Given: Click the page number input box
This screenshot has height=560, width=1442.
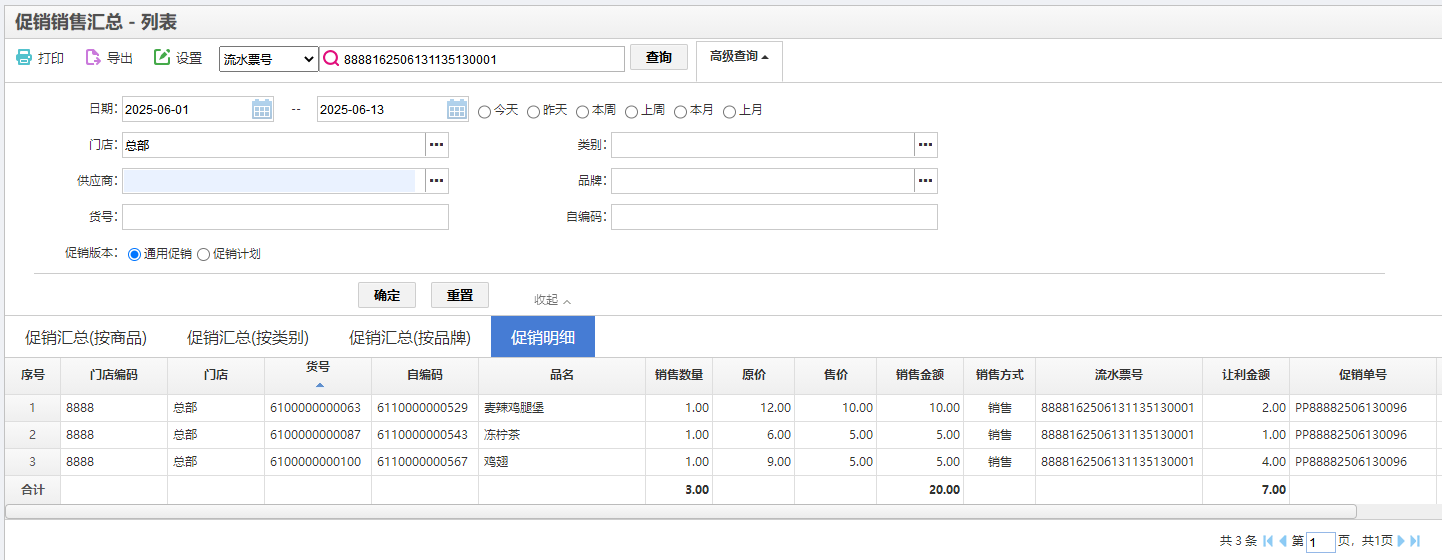Looking at the screenshot, I should click(1321, 542).
